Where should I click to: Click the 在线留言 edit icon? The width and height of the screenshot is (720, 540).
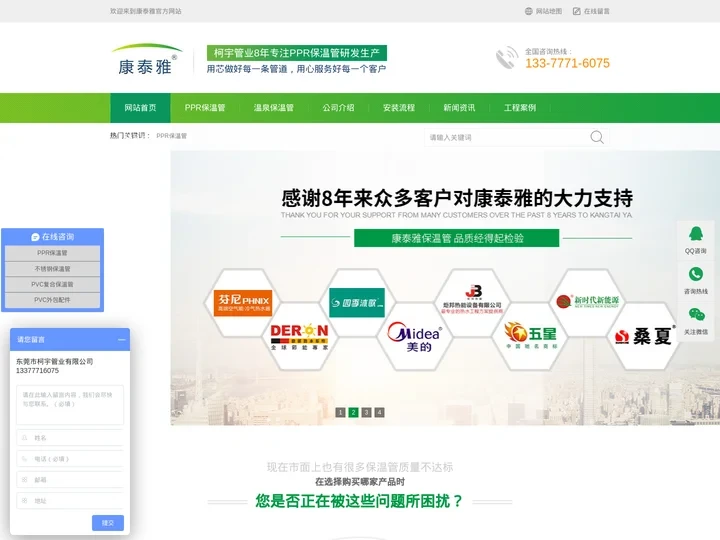click(x=576, y=11)
